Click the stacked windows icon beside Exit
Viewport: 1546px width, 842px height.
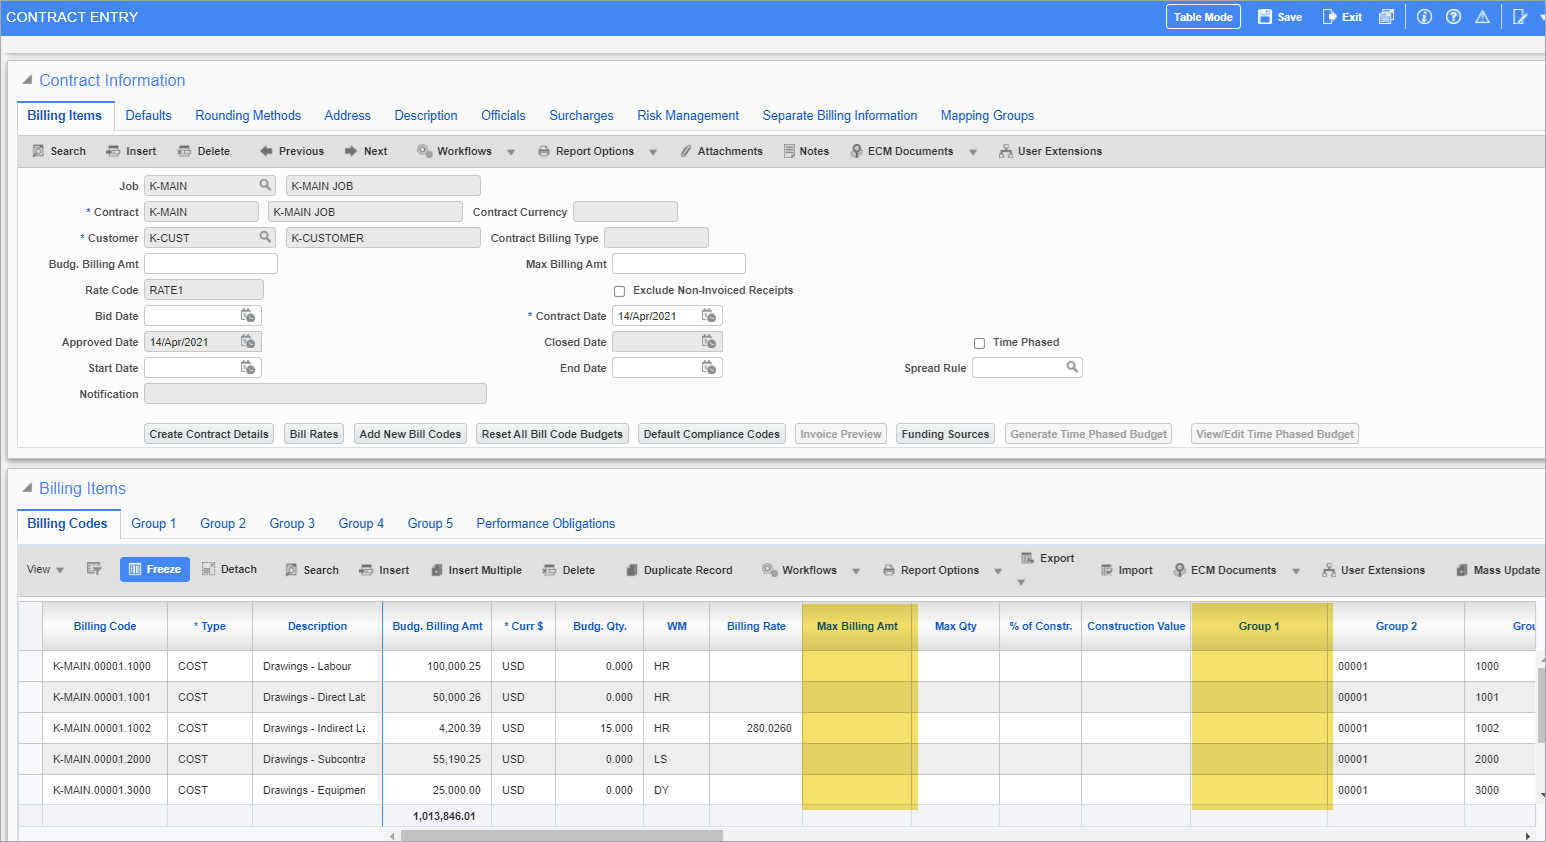pyautogui.click(x=1386, y=17)
